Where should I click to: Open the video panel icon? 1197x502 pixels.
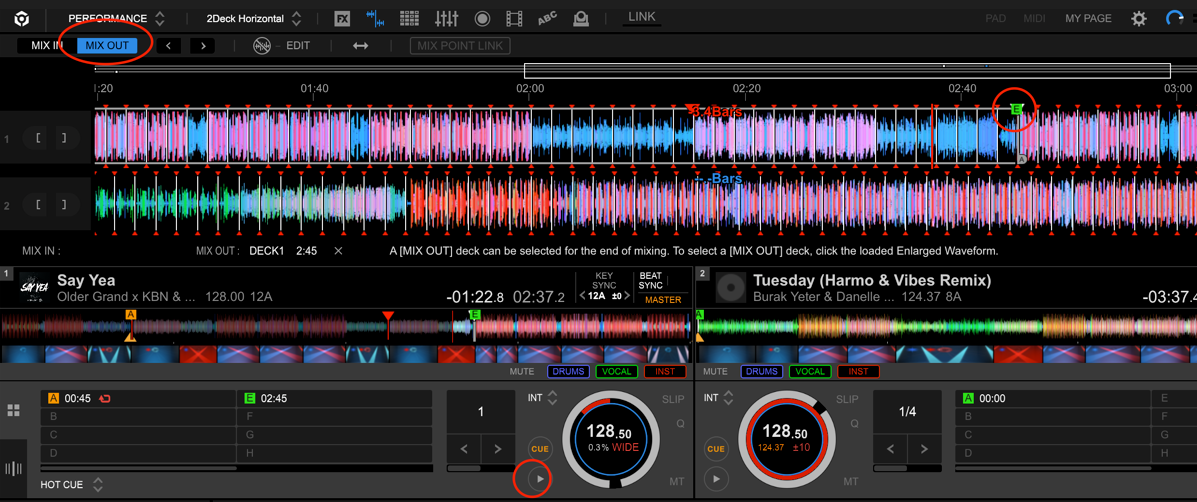point(514,18)
